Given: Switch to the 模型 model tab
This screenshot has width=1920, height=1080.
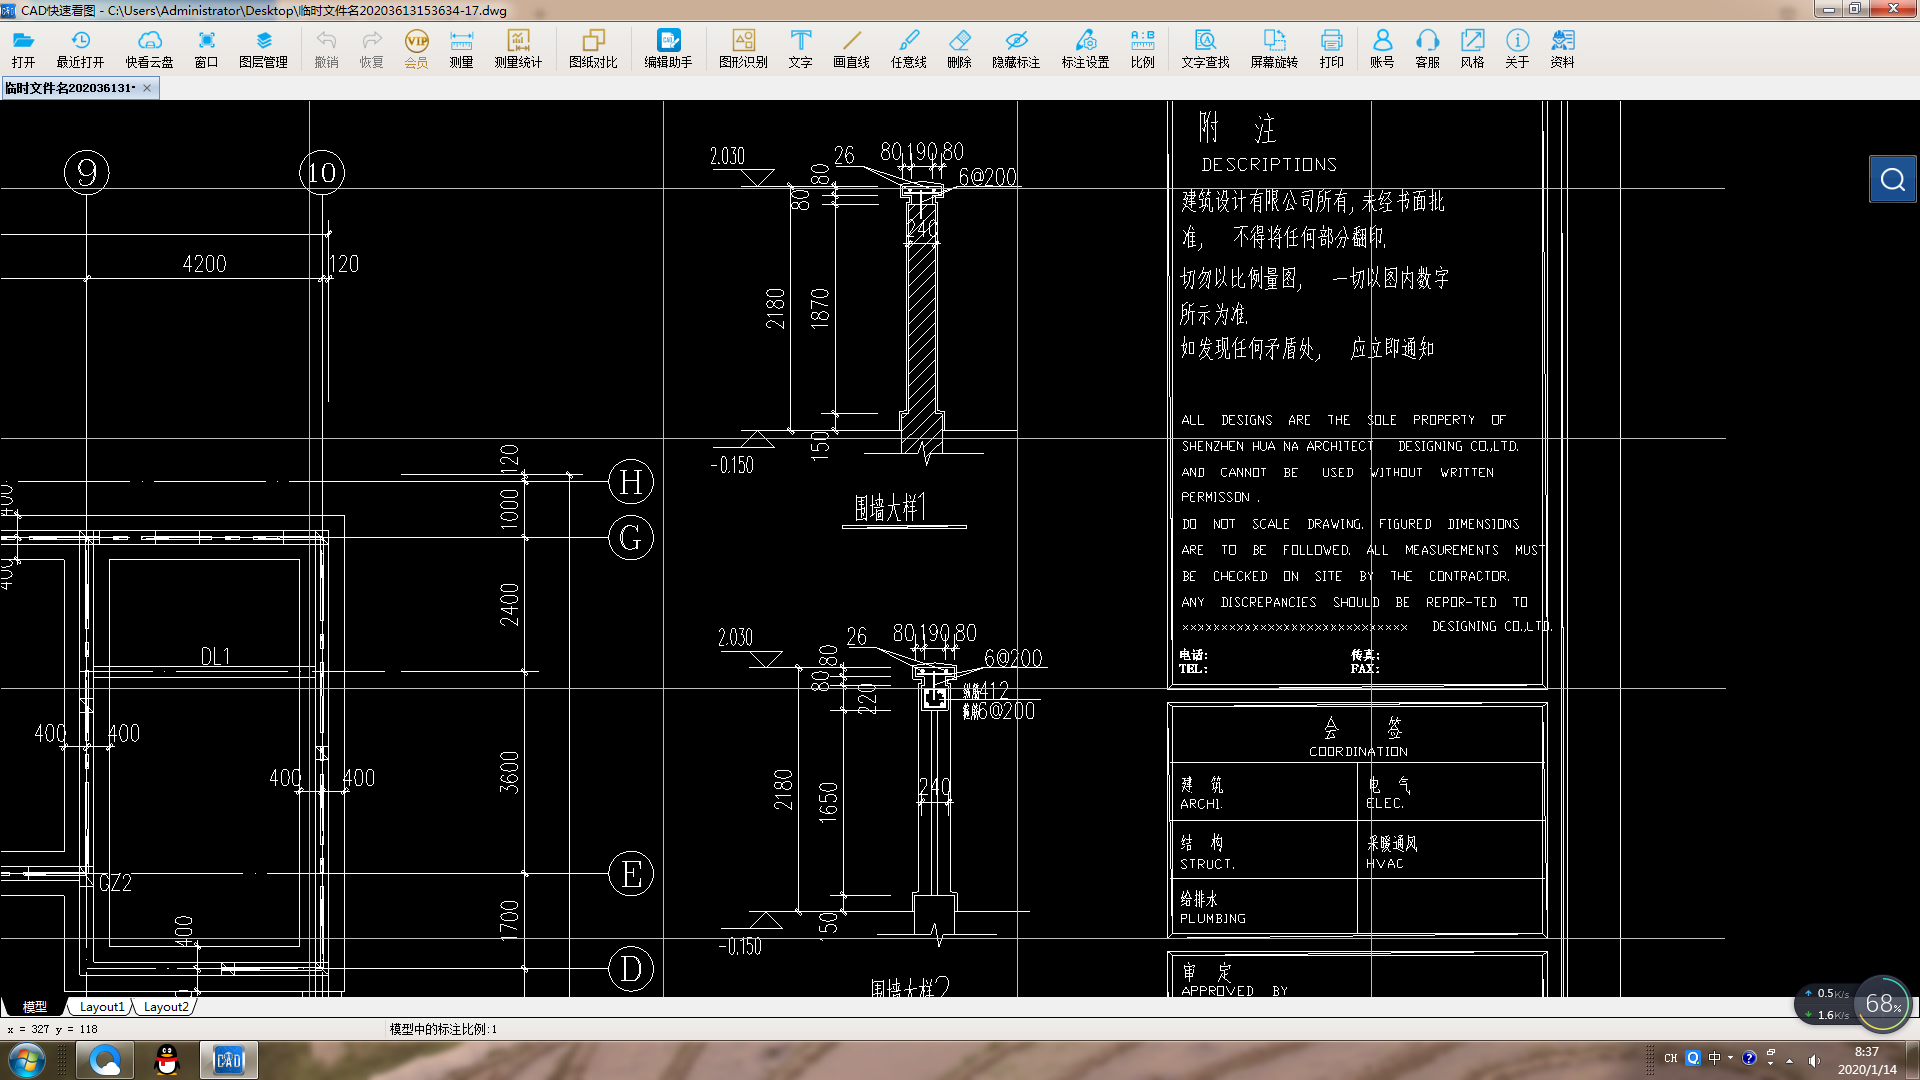Looking at the screenshot, I should pos(35,1007).
